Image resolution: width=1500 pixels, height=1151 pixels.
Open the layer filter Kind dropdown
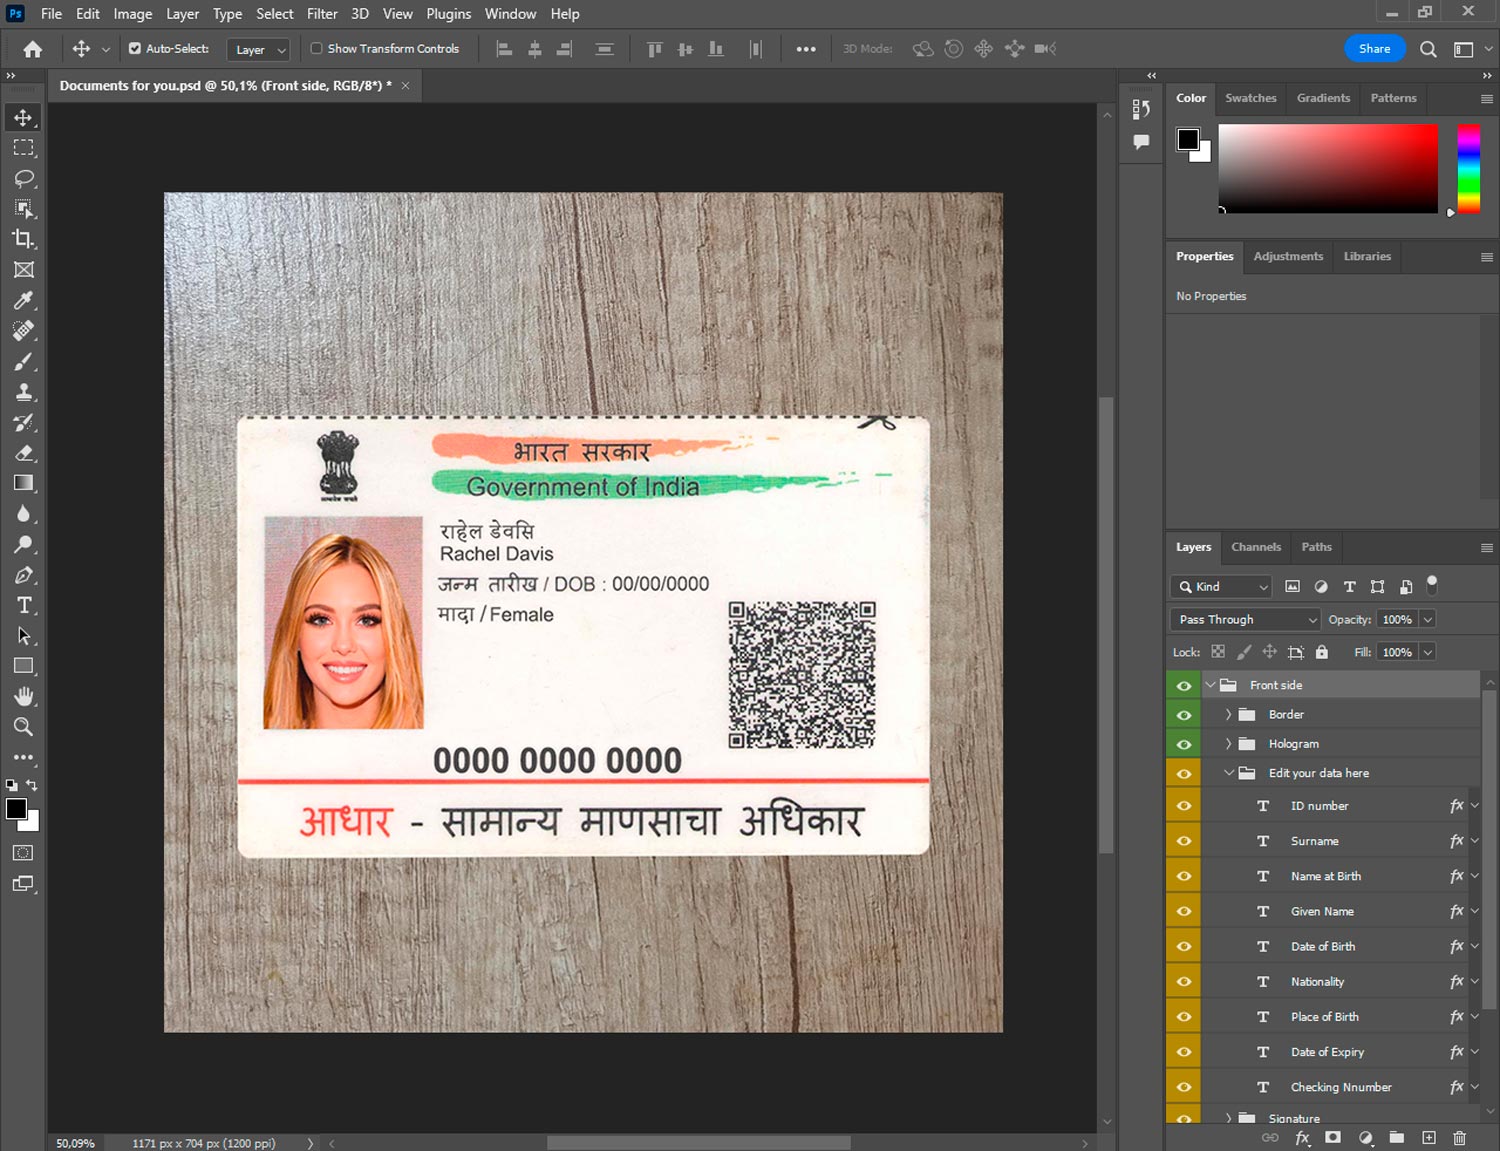(x=1221, y=587)
